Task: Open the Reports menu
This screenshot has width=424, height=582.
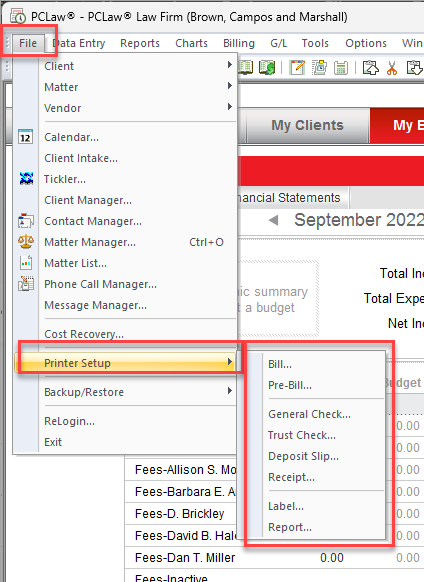Action: [x=140, y=43]
